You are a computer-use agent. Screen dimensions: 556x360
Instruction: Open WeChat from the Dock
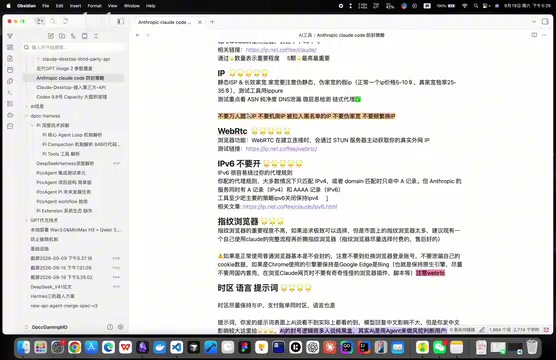[x=439, y=347]
